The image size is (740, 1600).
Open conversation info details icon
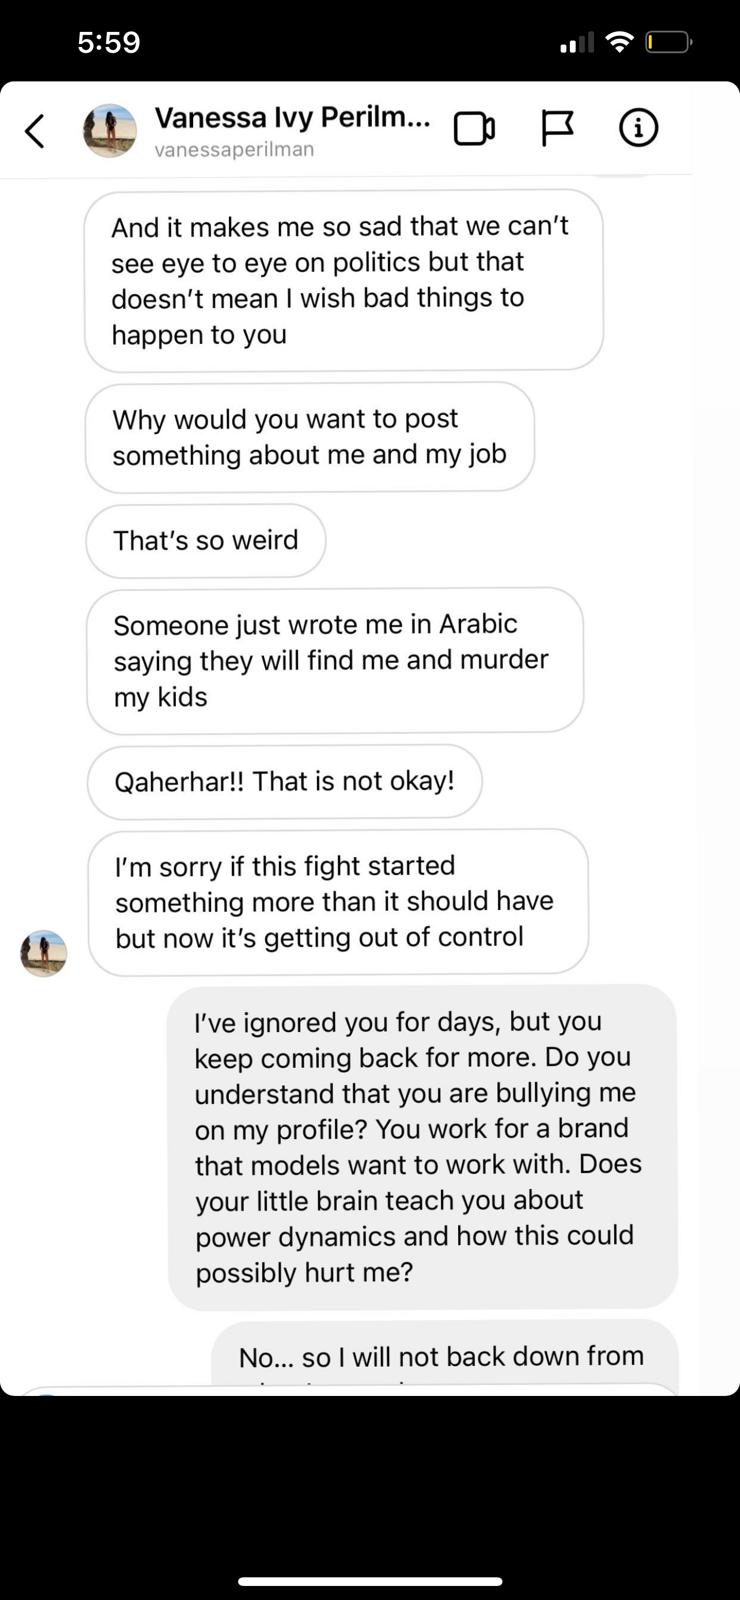click(x=638, y=128)
